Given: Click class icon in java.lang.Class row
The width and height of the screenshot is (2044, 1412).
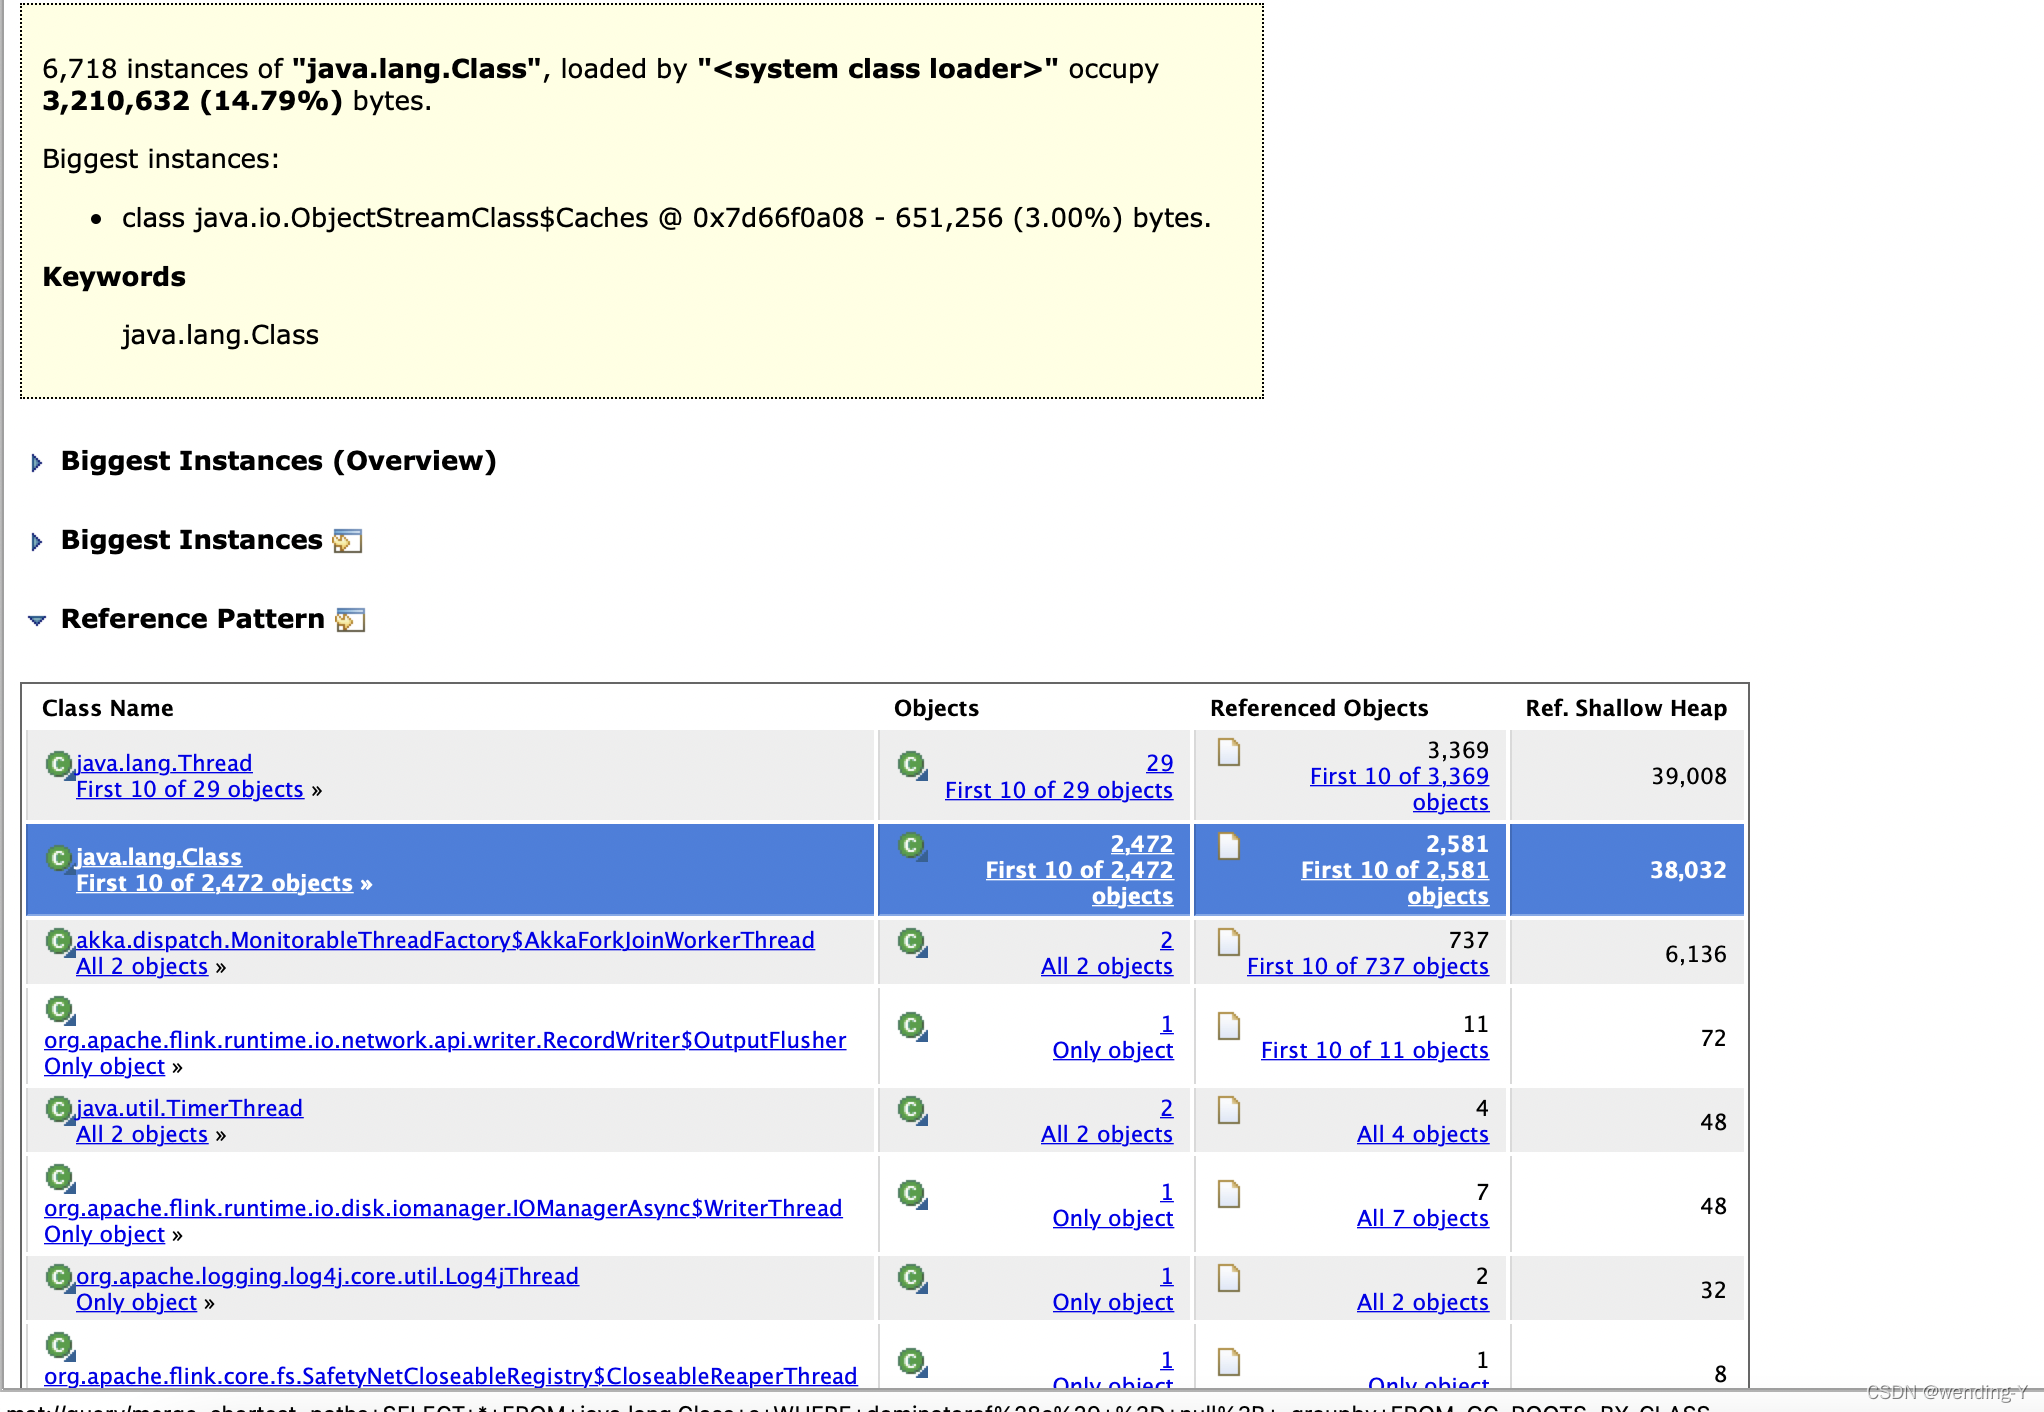Looking at the screenshot, I should [x=59, y=858].
